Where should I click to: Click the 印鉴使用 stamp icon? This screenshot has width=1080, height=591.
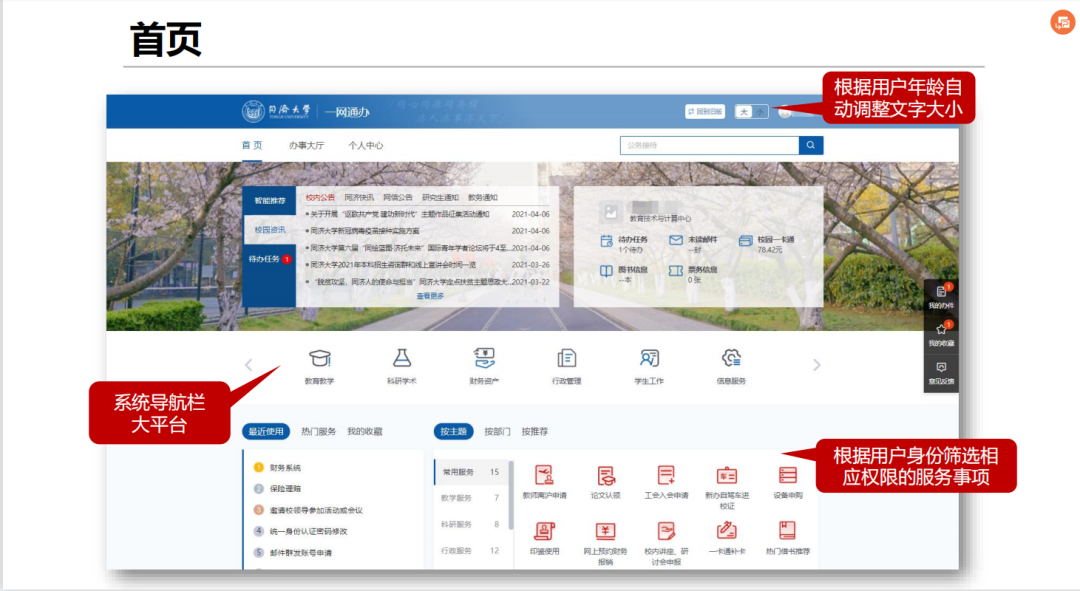click(544, 532)
